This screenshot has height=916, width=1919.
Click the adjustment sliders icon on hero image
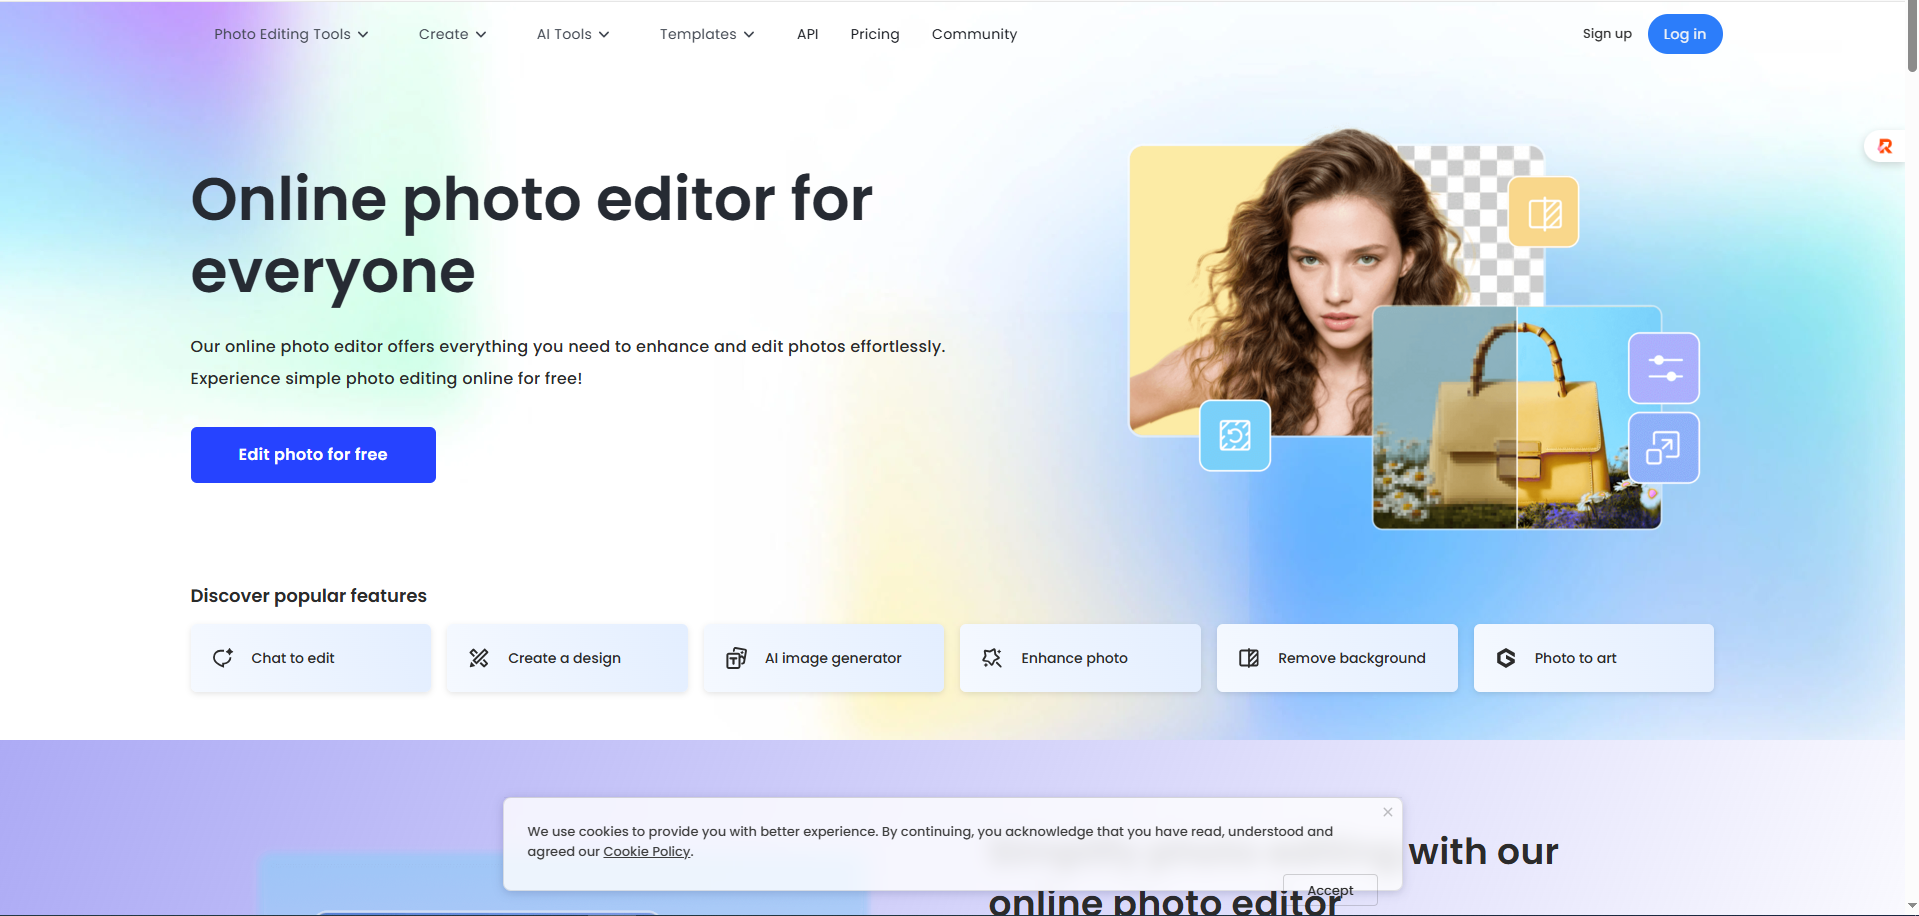coord(1664,368)
